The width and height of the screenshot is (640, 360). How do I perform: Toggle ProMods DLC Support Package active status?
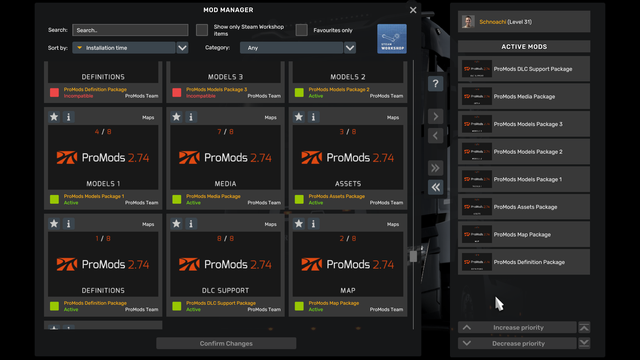pos(177,306)
